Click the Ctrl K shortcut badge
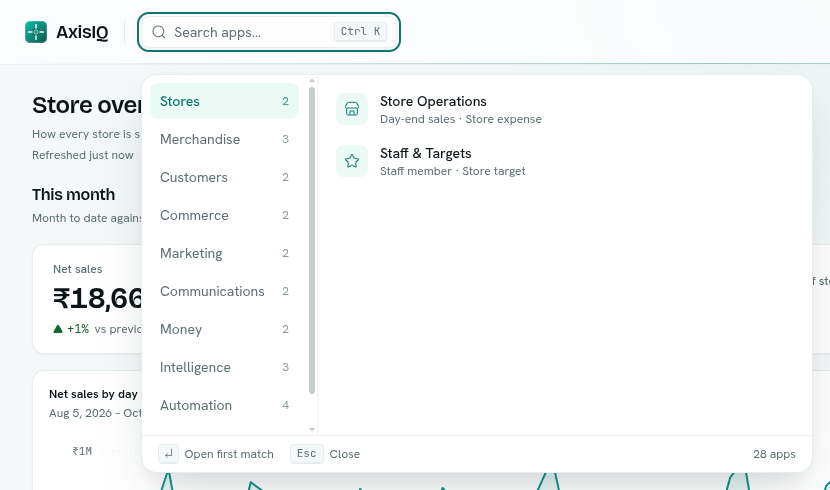 (360, 32)
